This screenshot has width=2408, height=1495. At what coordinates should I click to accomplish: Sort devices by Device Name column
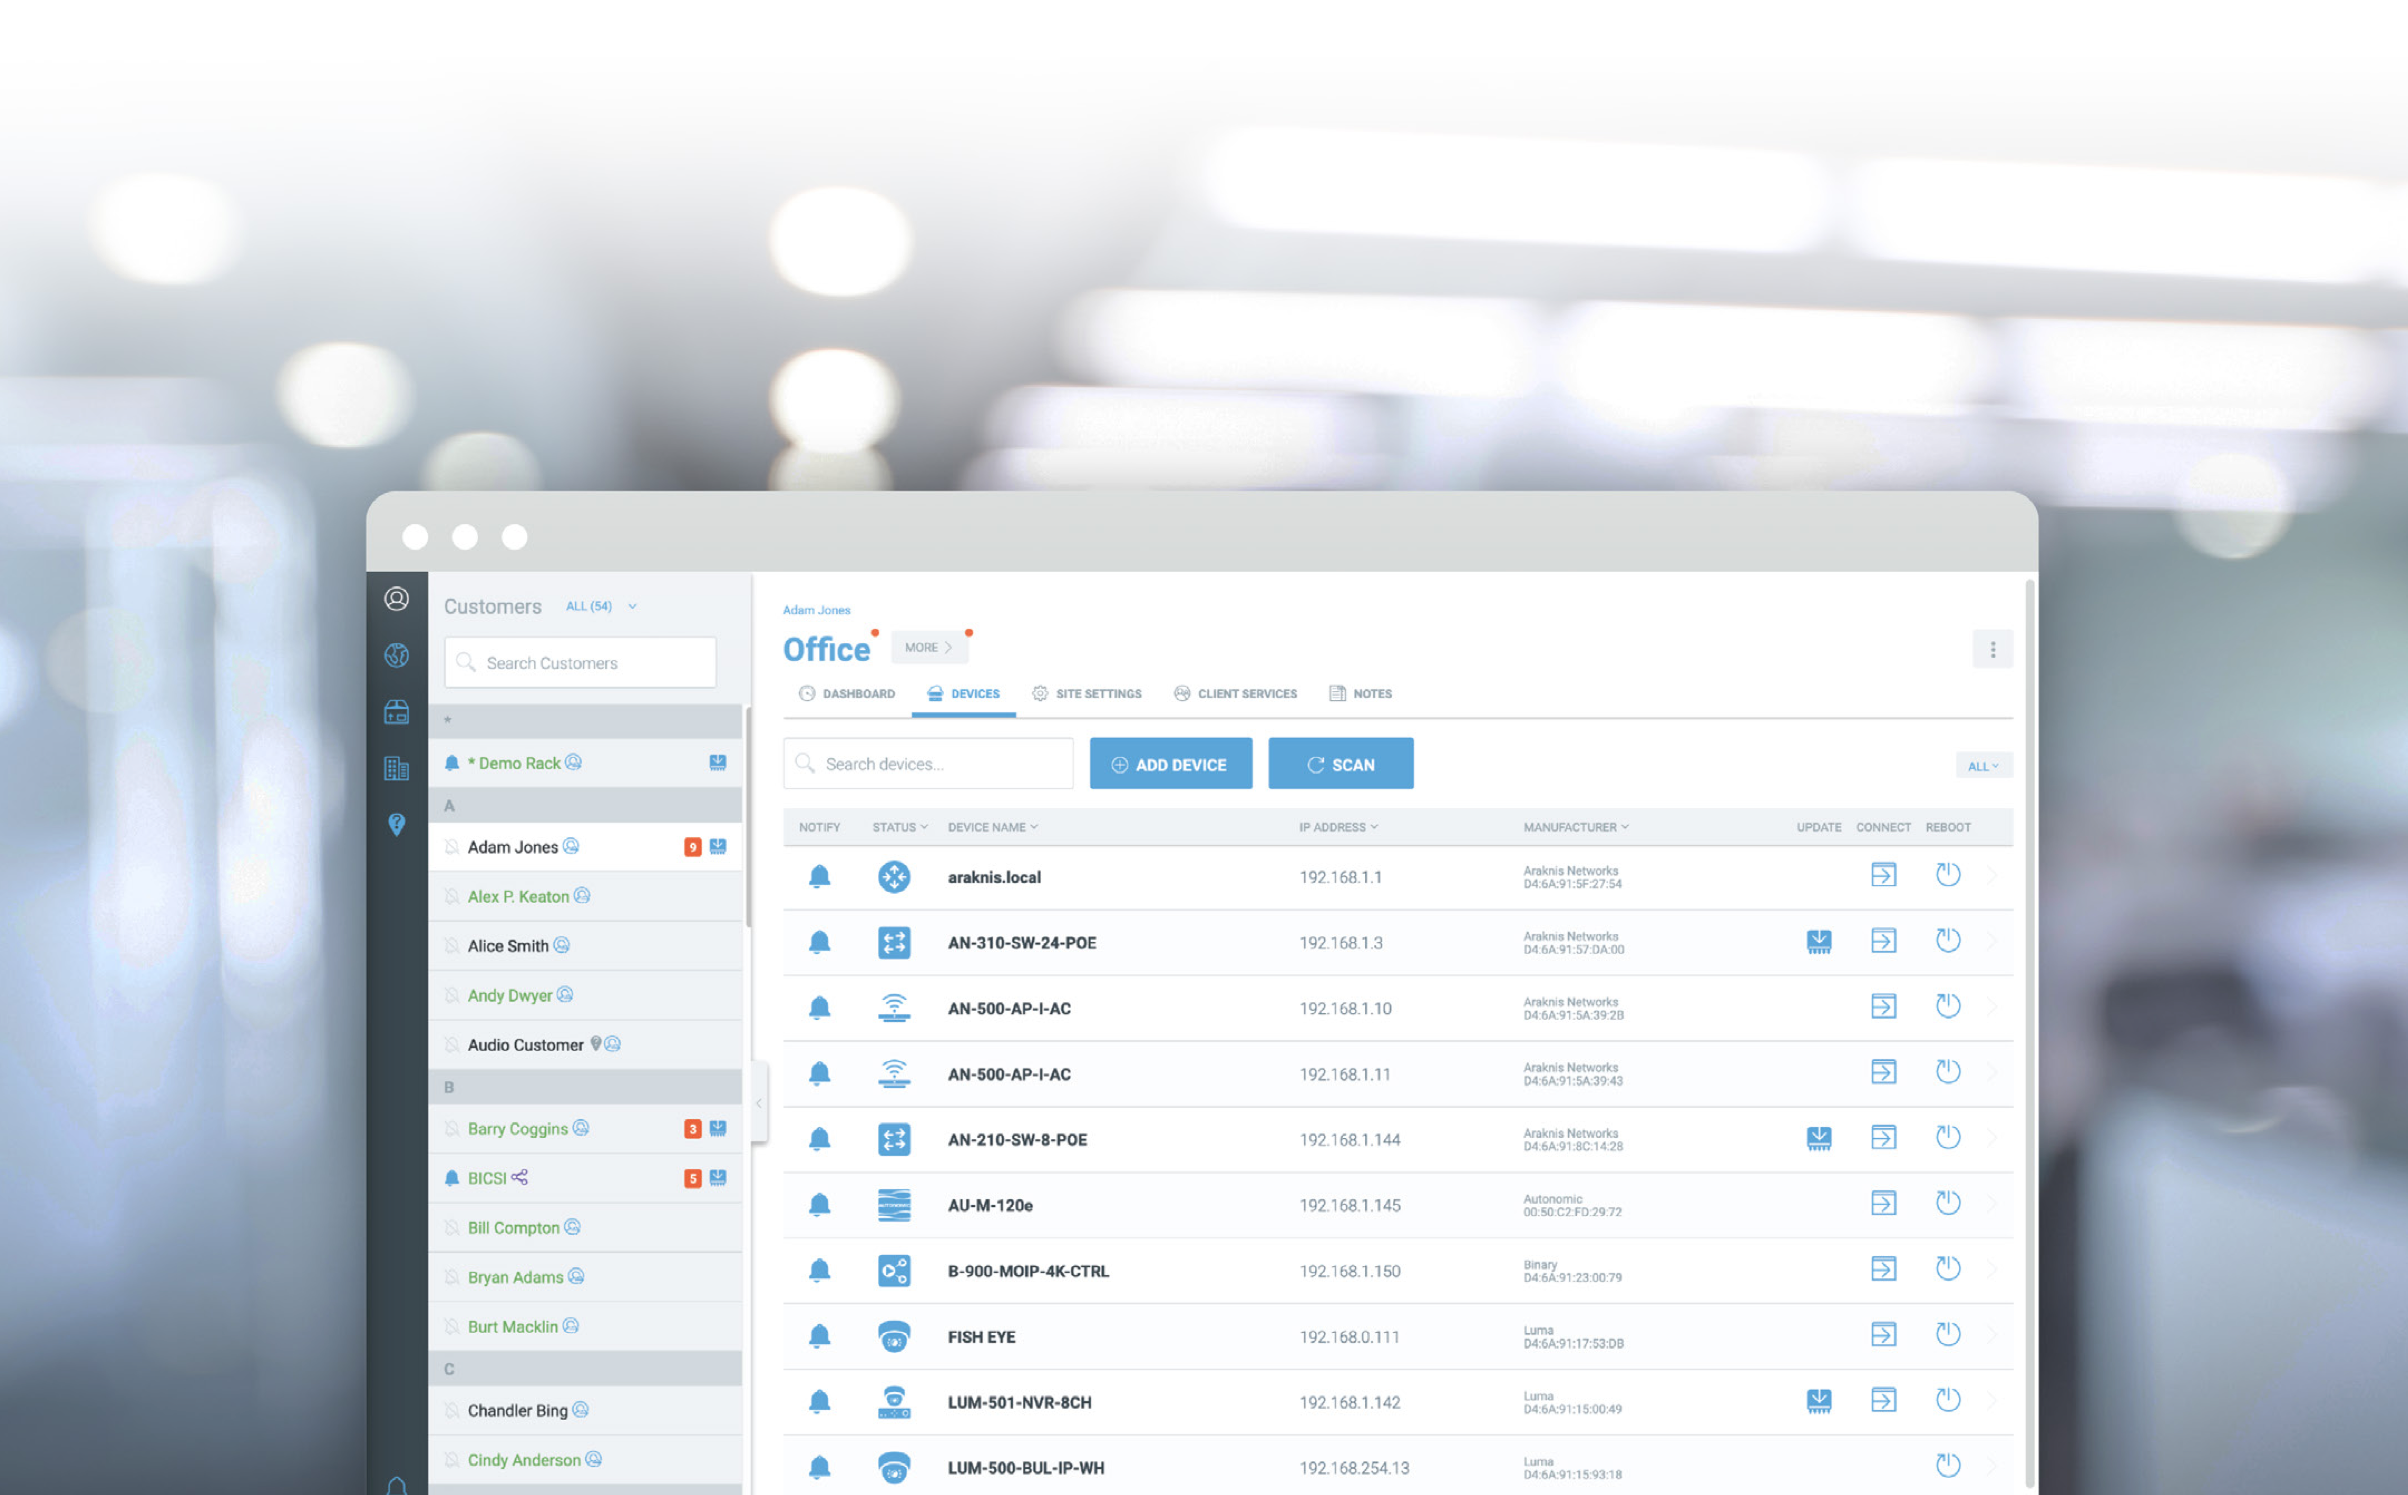[x=992, y=827]
